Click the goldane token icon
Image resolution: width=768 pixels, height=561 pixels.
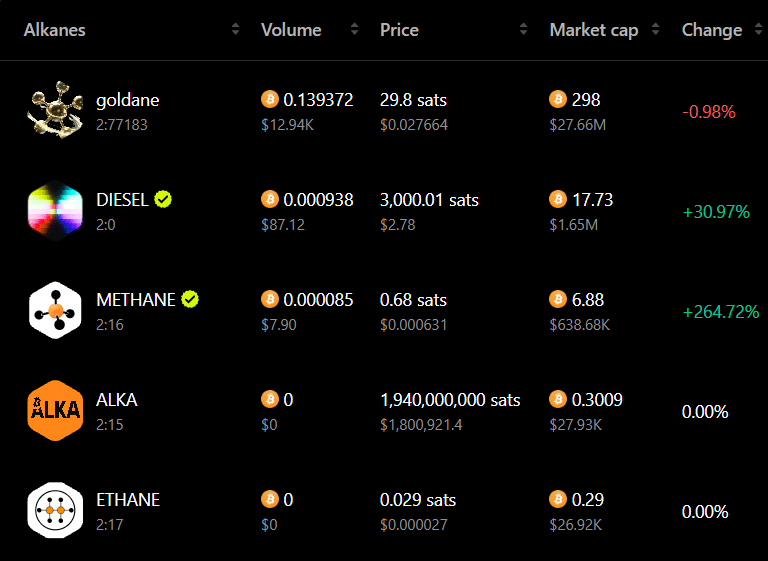point(55,110)
